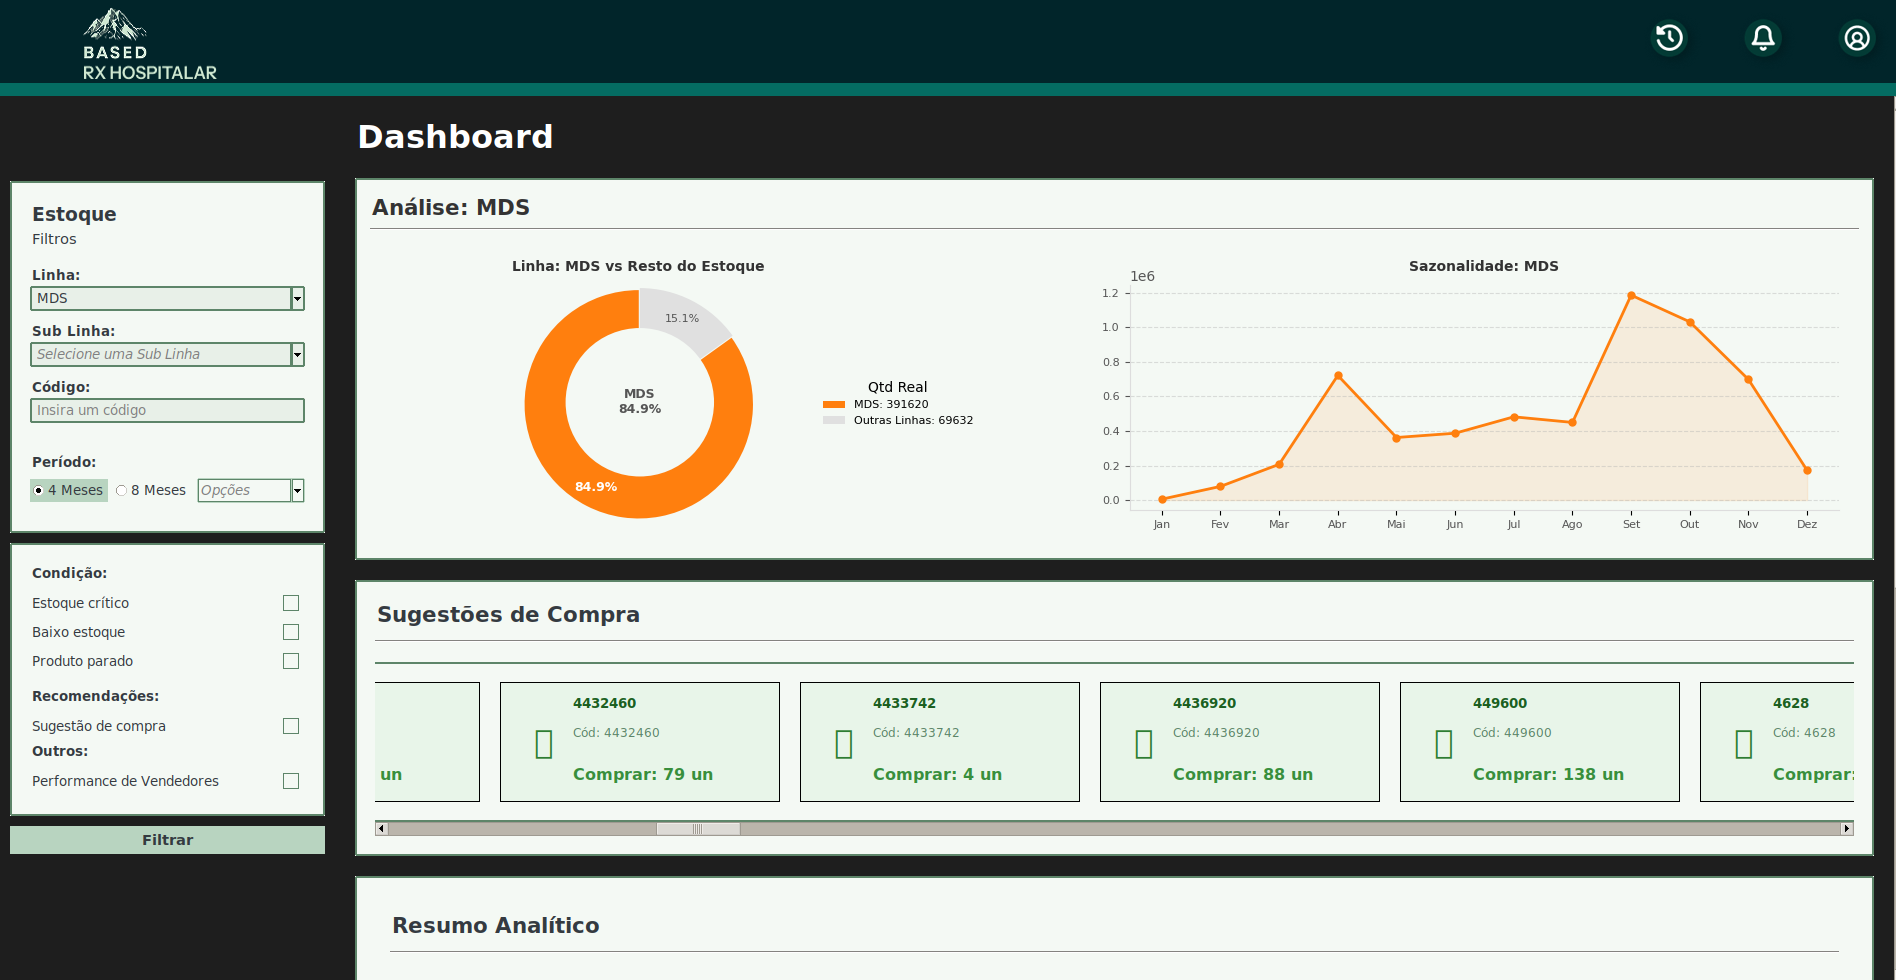This screenshot has width=1896, height=980.
Task: Check the Produto parado option
Action: (x=291, y=661)
